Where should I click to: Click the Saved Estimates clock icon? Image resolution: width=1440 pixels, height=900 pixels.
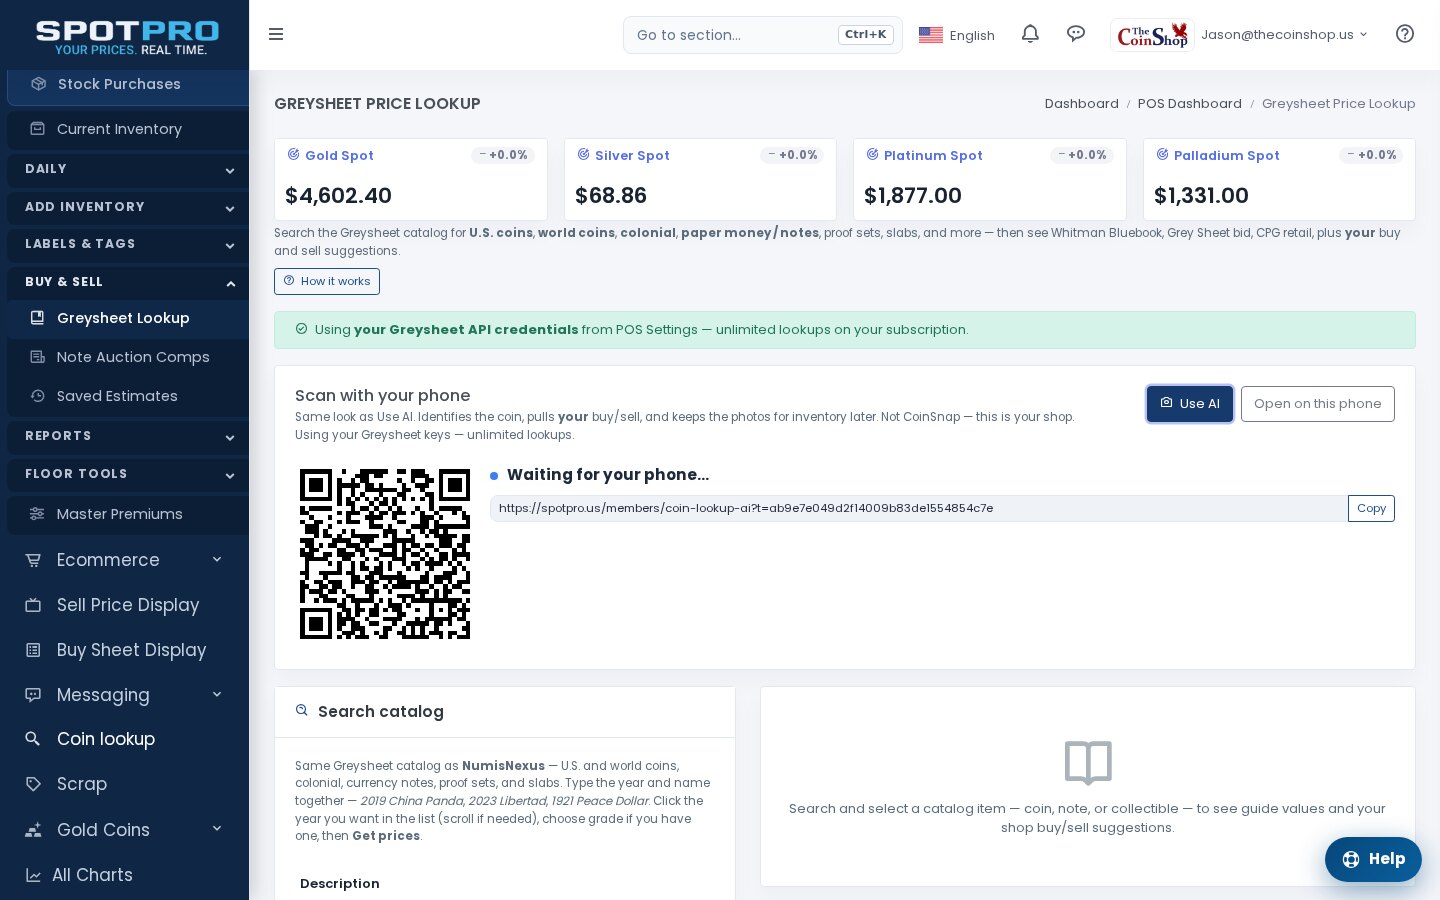coord(37,396)
